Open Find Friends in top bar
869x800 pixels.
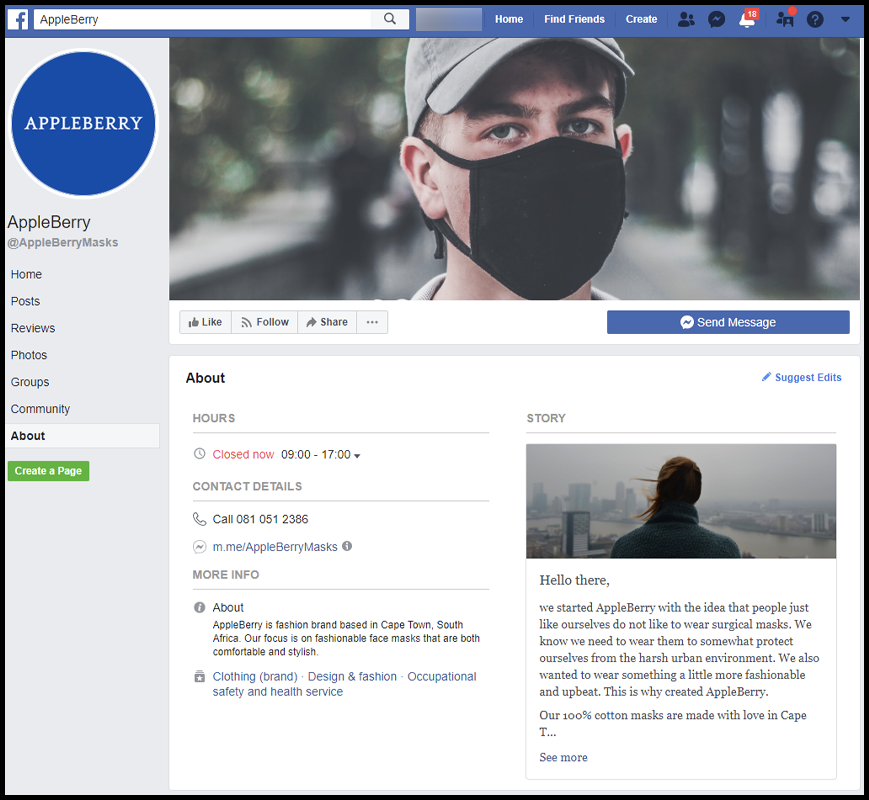(x=574, y=19)
